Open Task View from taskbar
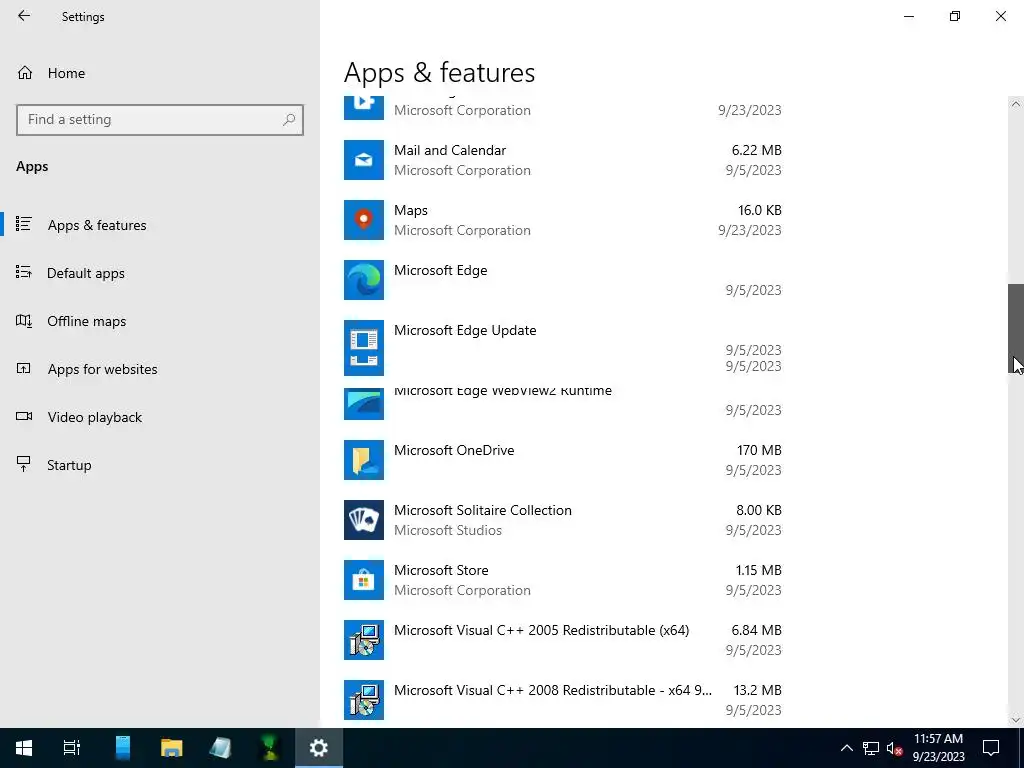 tap(71, 748)
